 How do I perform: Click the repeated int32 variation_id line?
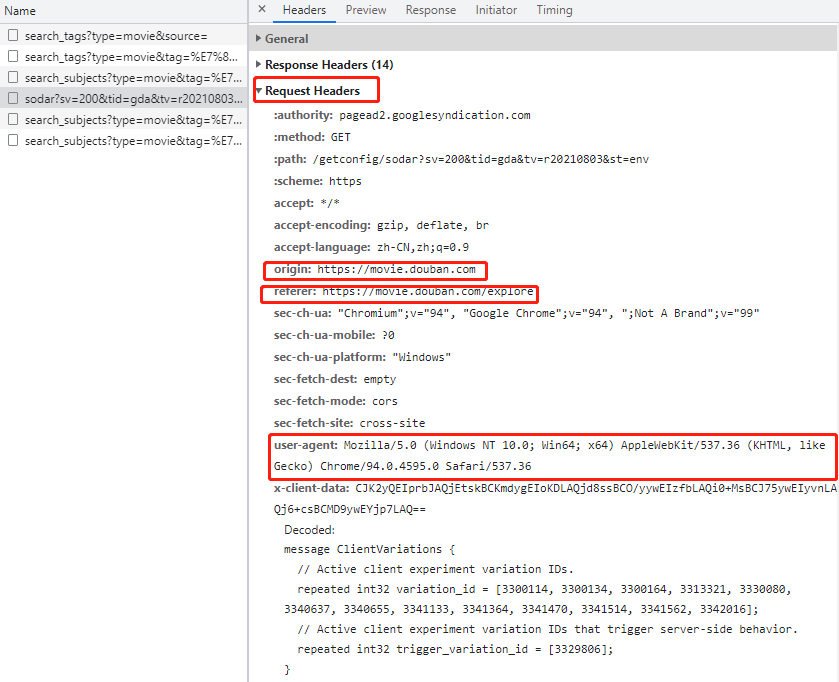tap(537, 599)
